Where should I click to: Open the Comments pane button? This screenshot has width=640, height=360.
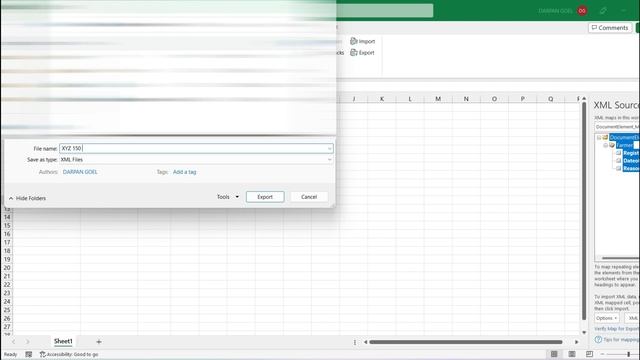point(610,28)
